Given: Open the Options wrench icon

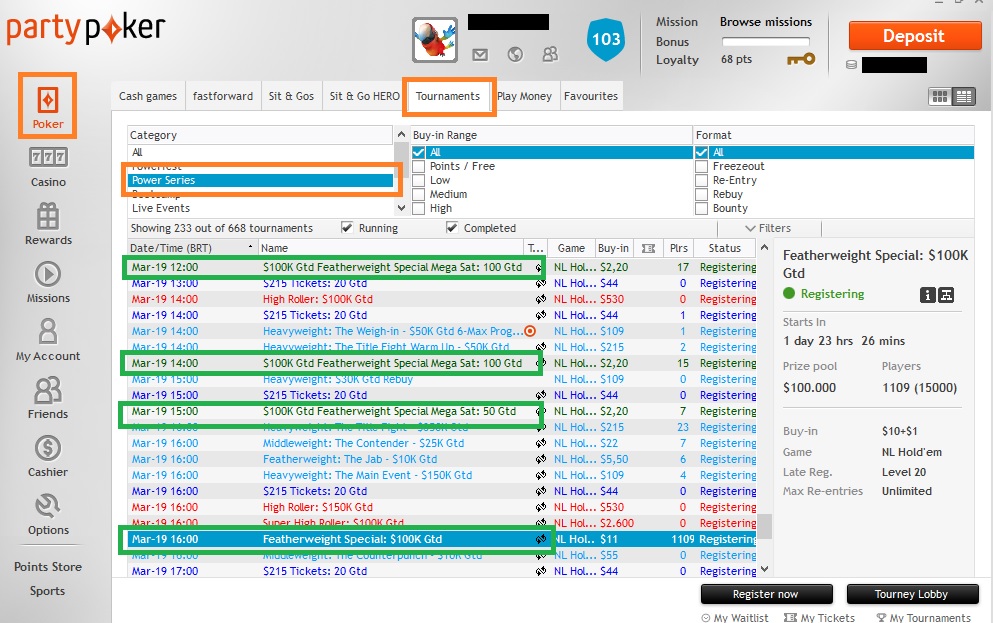Looking at the screenshot, I should click(48, 506).
